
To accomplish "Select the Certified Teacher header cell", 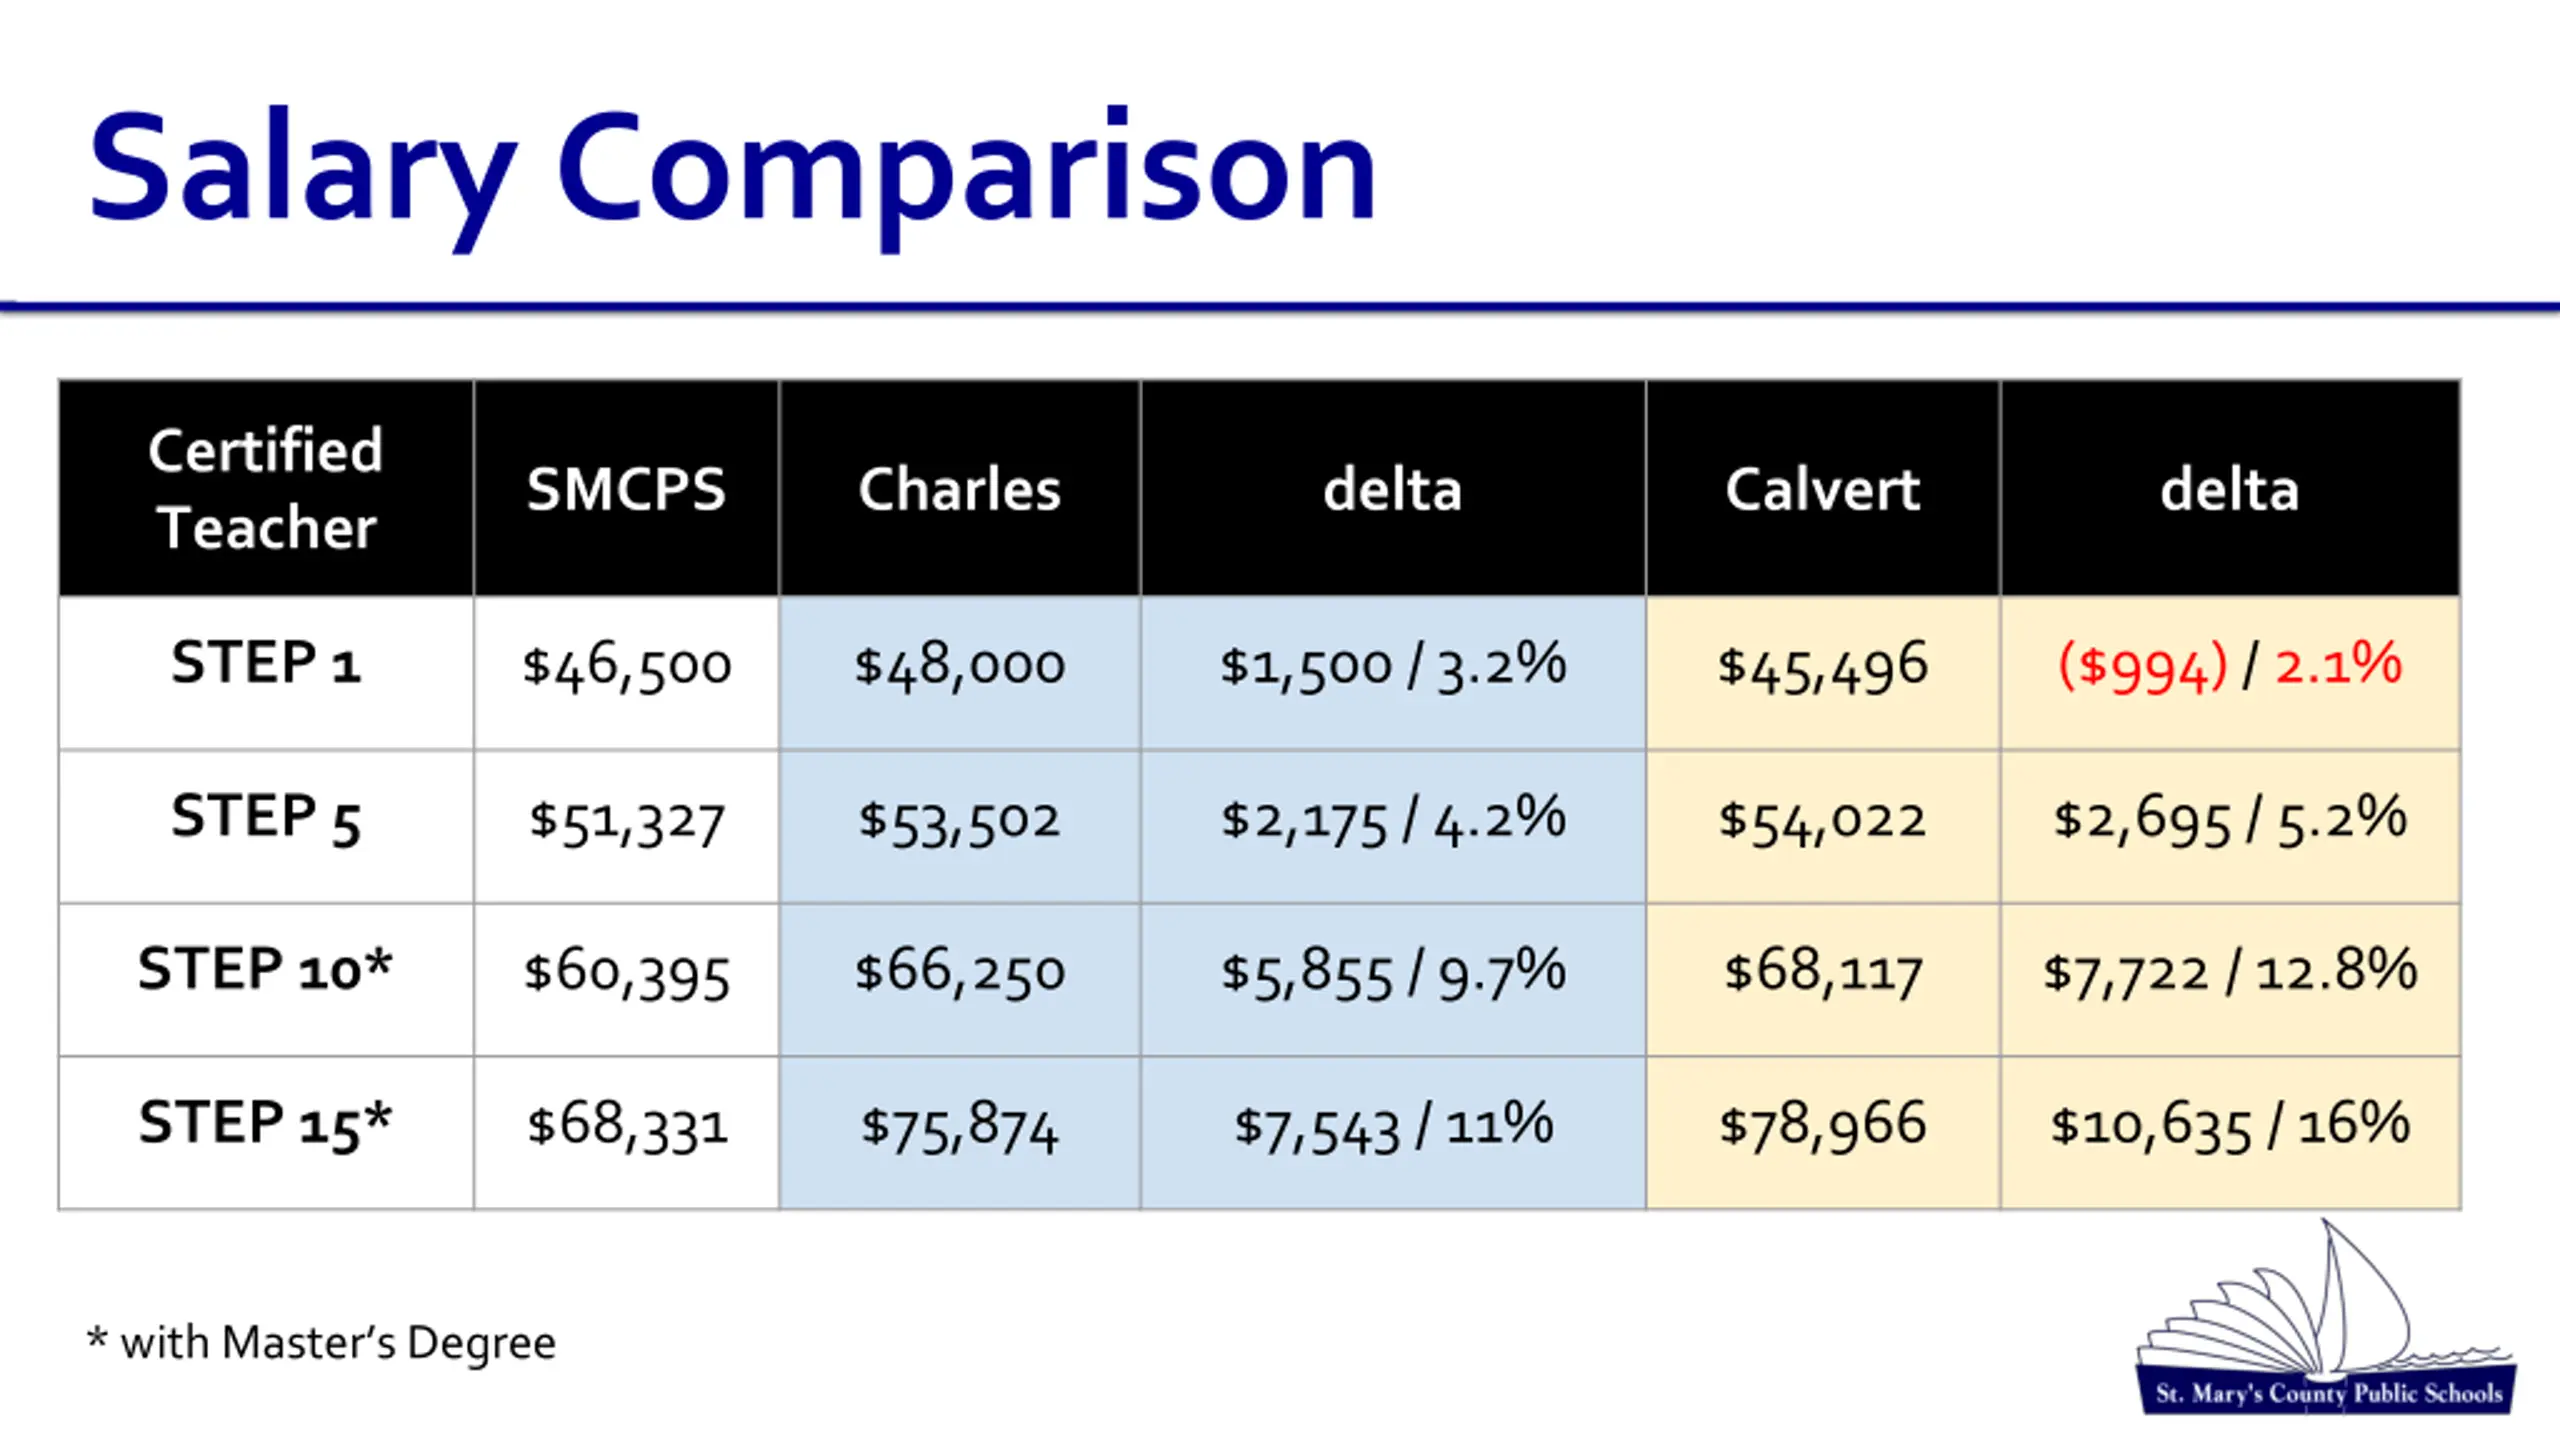I will [266, 488].
